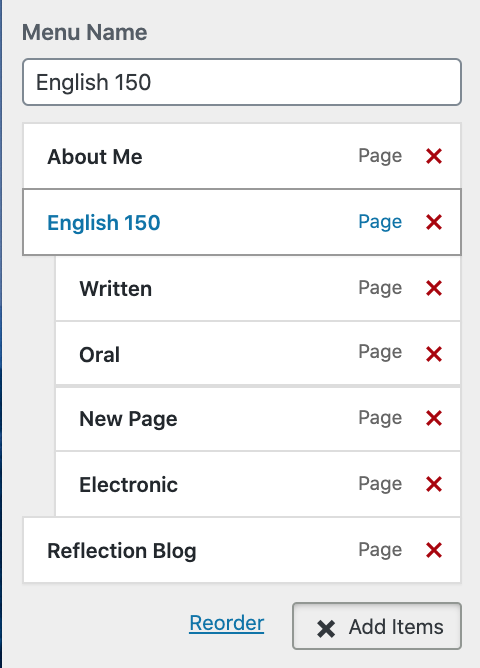Click the Add Items button
The image size is (480, 668).
[x=377, y=626]
